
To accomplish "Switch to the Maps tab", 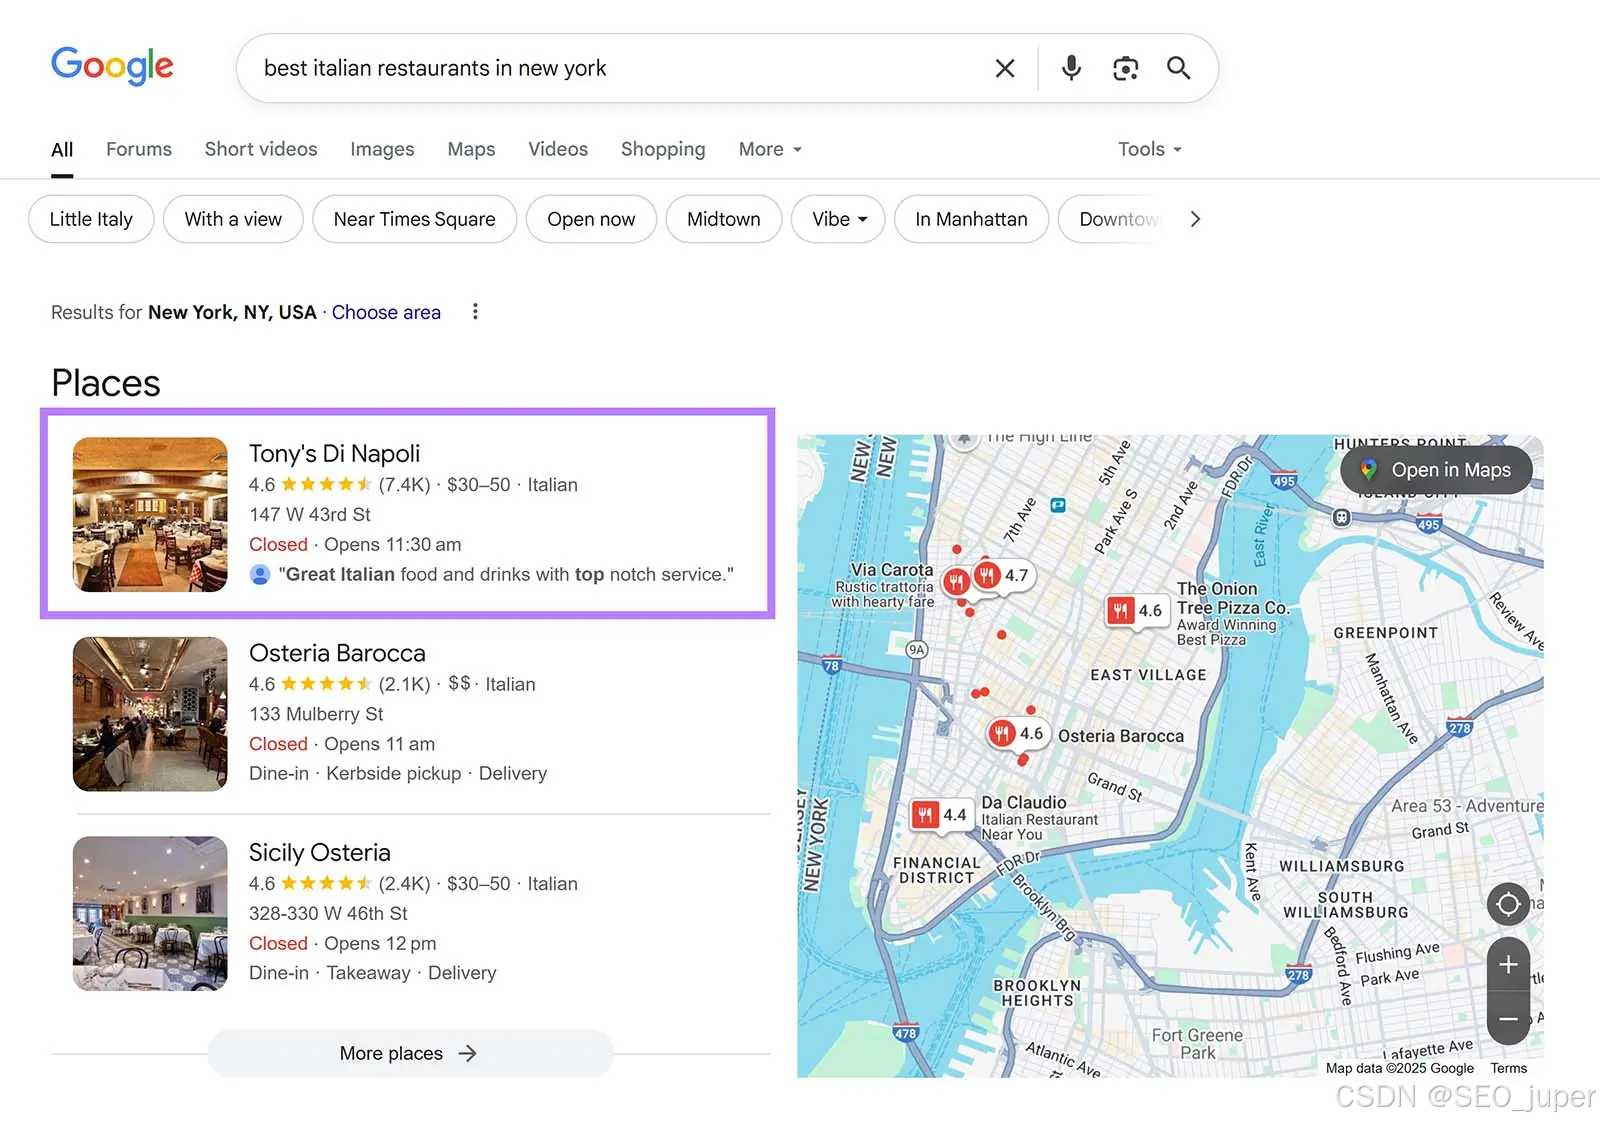I will (471, 149).
